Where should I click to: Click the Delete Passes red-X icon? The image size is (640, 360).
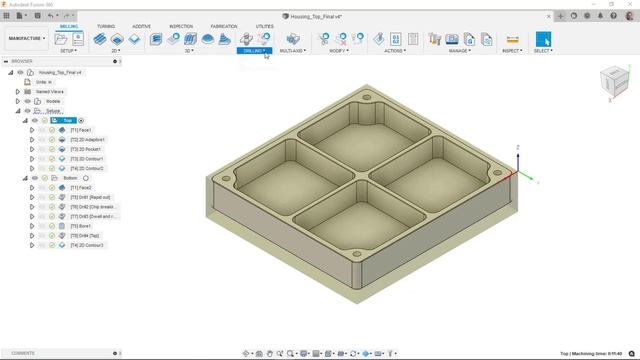click(x=340, y=39)
